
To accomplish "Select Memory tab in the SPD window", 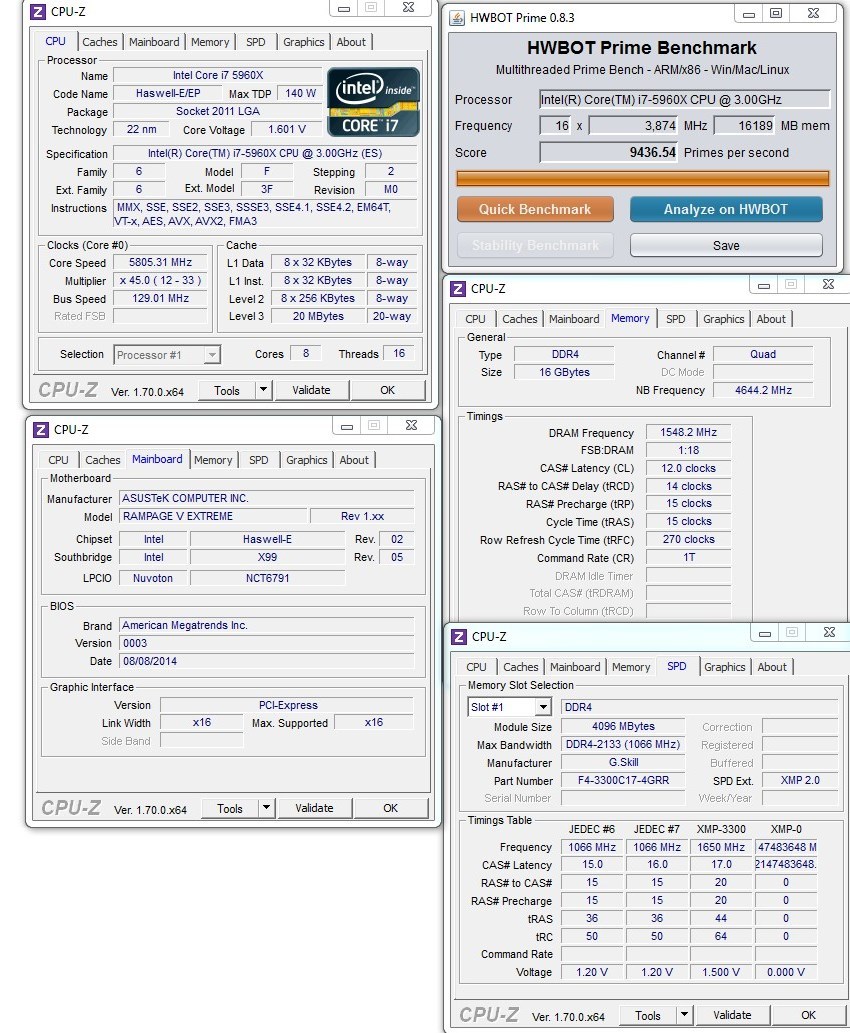I will click(631, 667).
